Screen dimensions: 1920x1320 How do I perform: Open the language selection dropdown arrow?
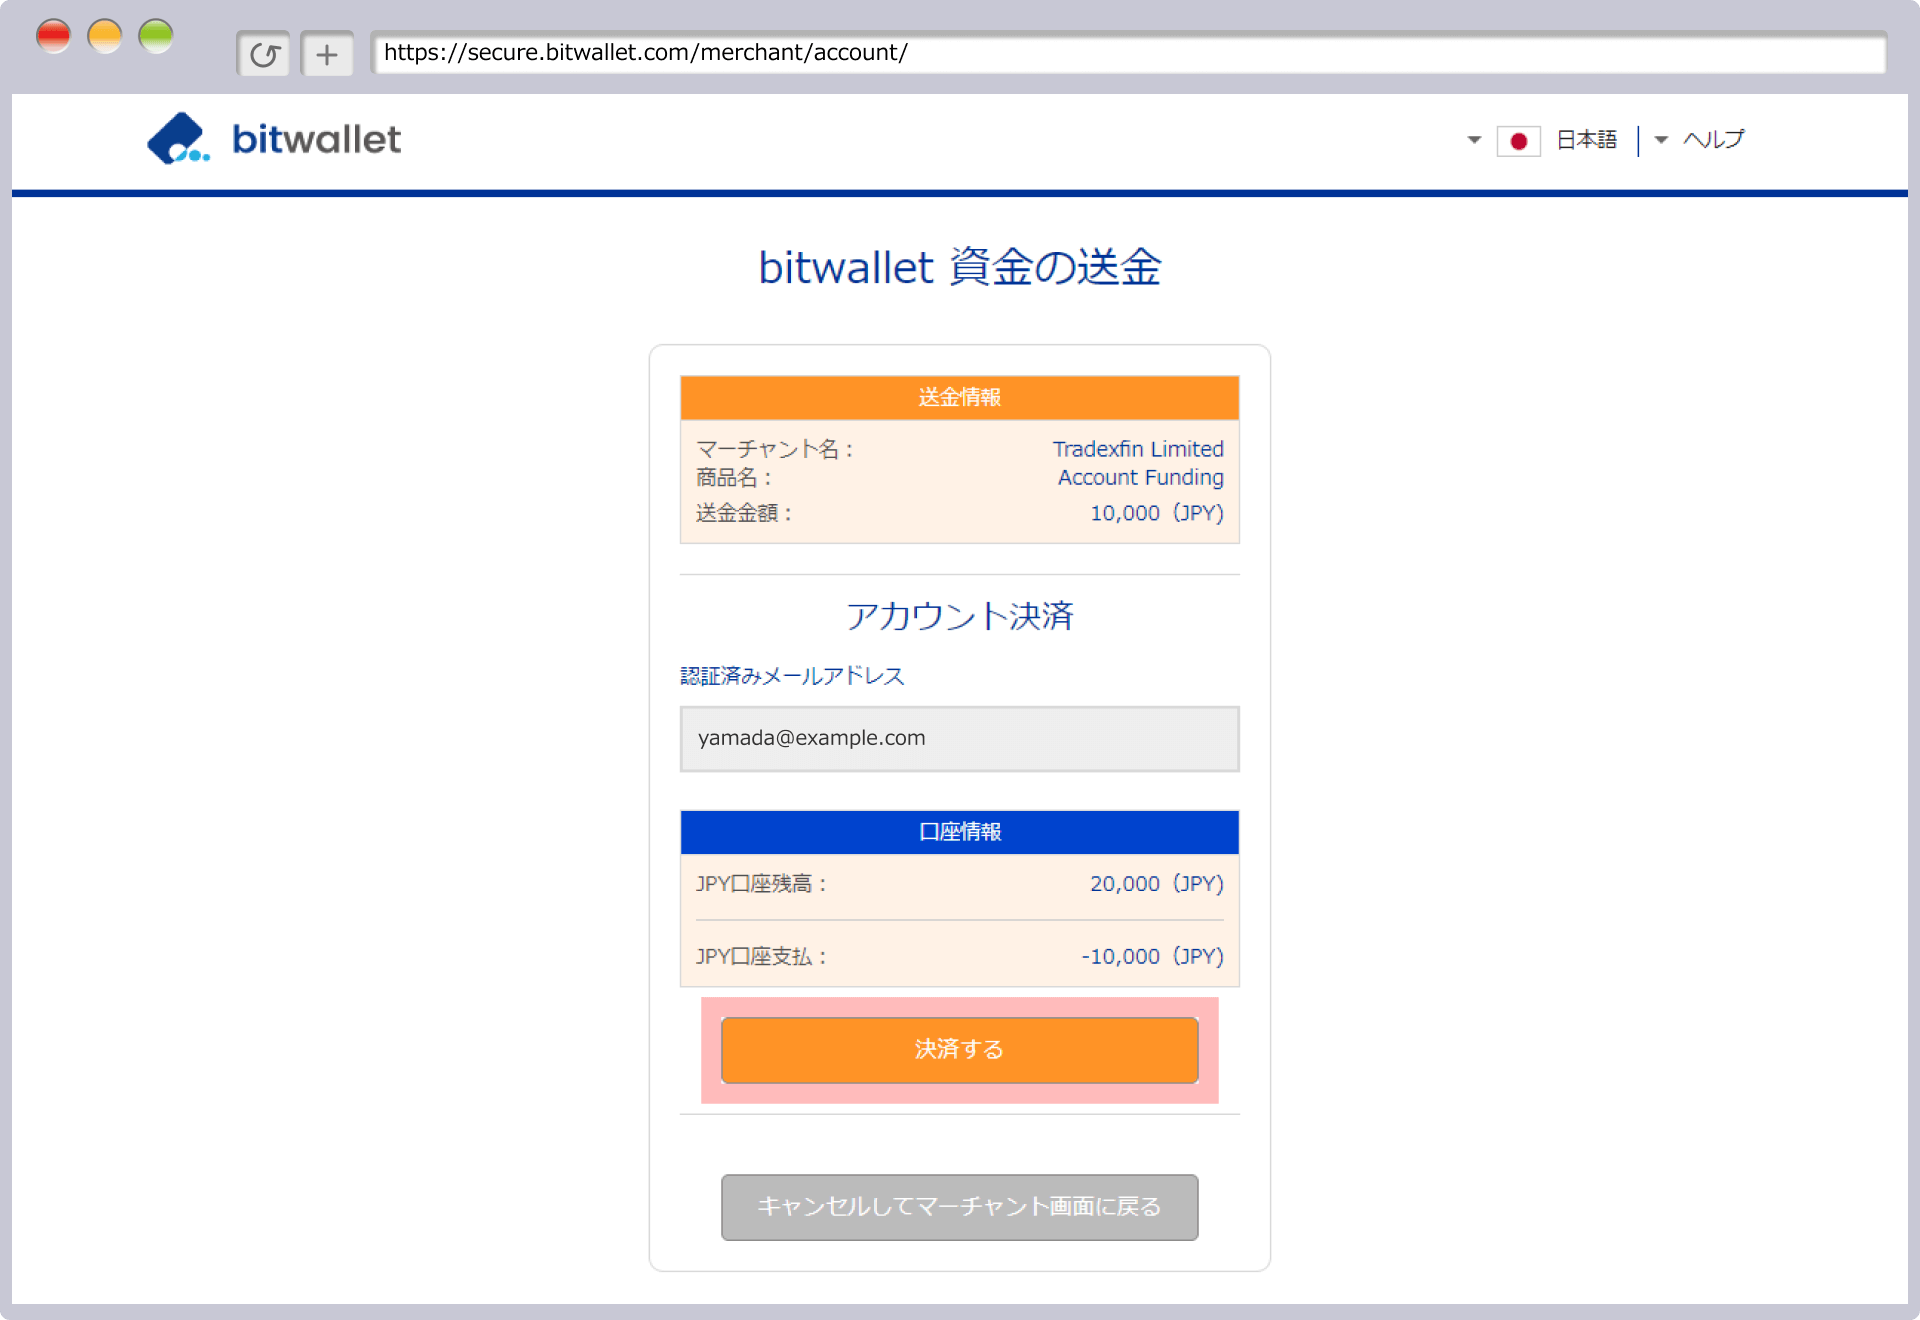(1472, 141)
